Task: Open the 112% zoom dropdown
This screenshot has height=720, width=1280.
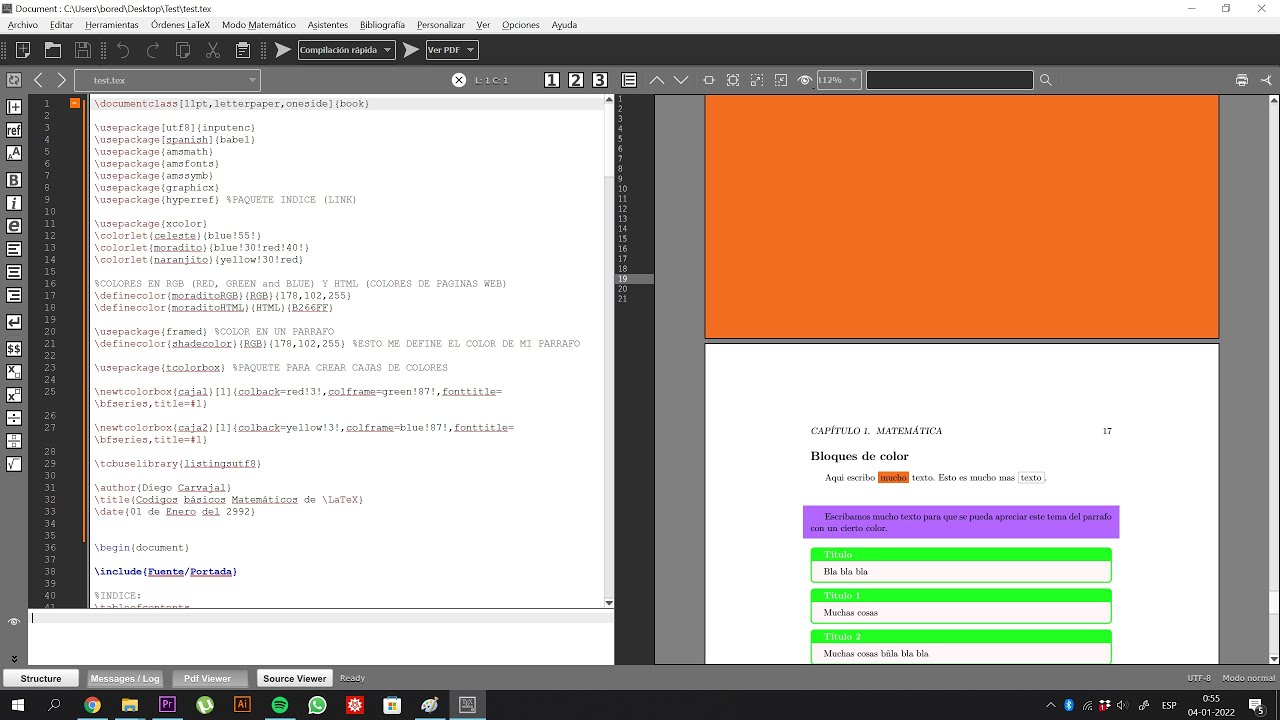Action: tap(838, 80)
